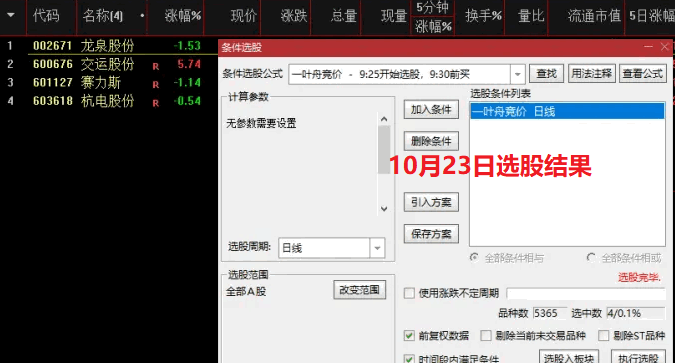The width and height of the screenshot is (675, 363).
Task: Enable 剔除ST品种 checkbox
Action: 604,335
